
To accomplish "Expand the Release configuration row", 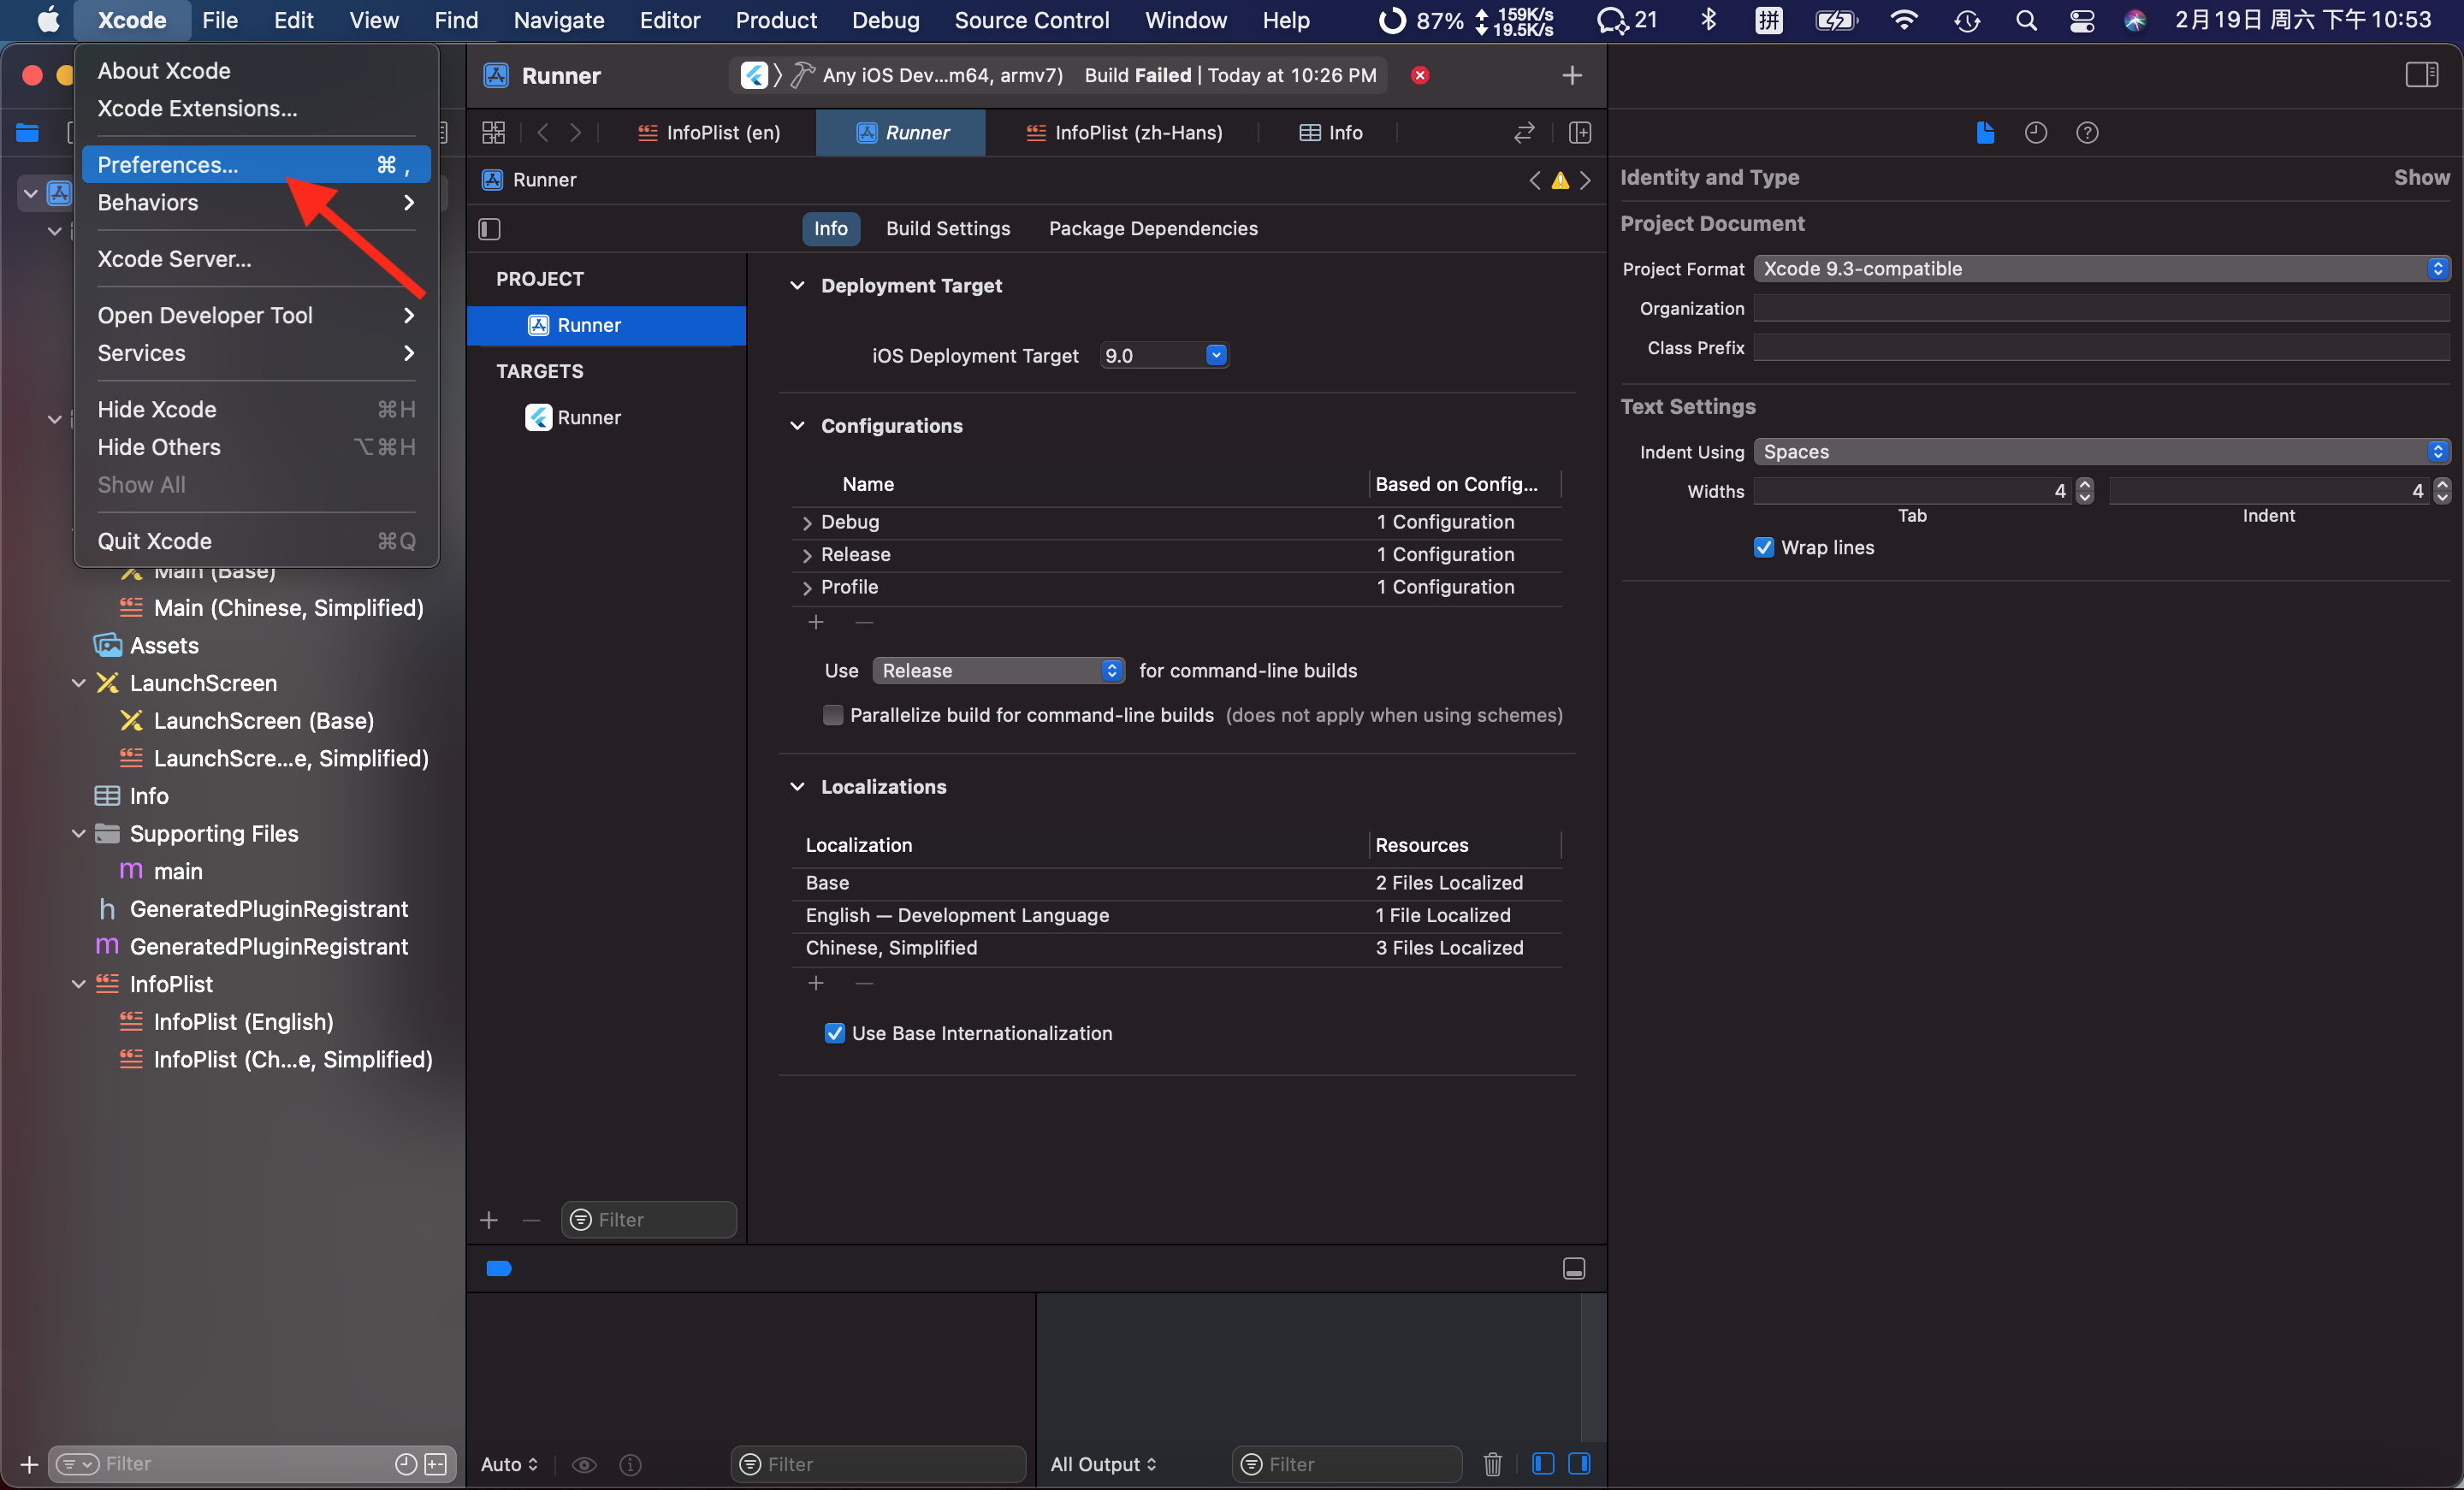I will [806, 555].
